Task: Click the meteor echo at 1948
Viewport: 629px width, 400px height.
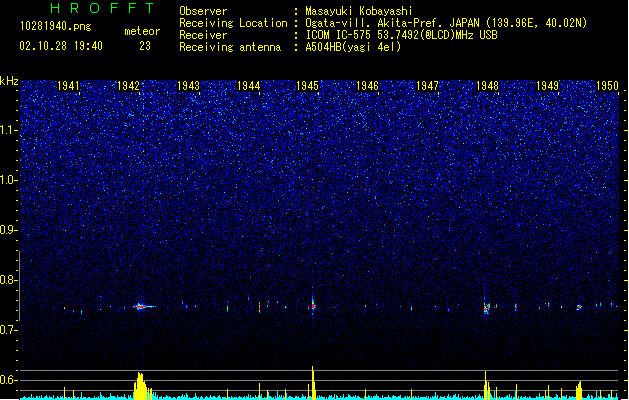Action: tap(487, 308)
